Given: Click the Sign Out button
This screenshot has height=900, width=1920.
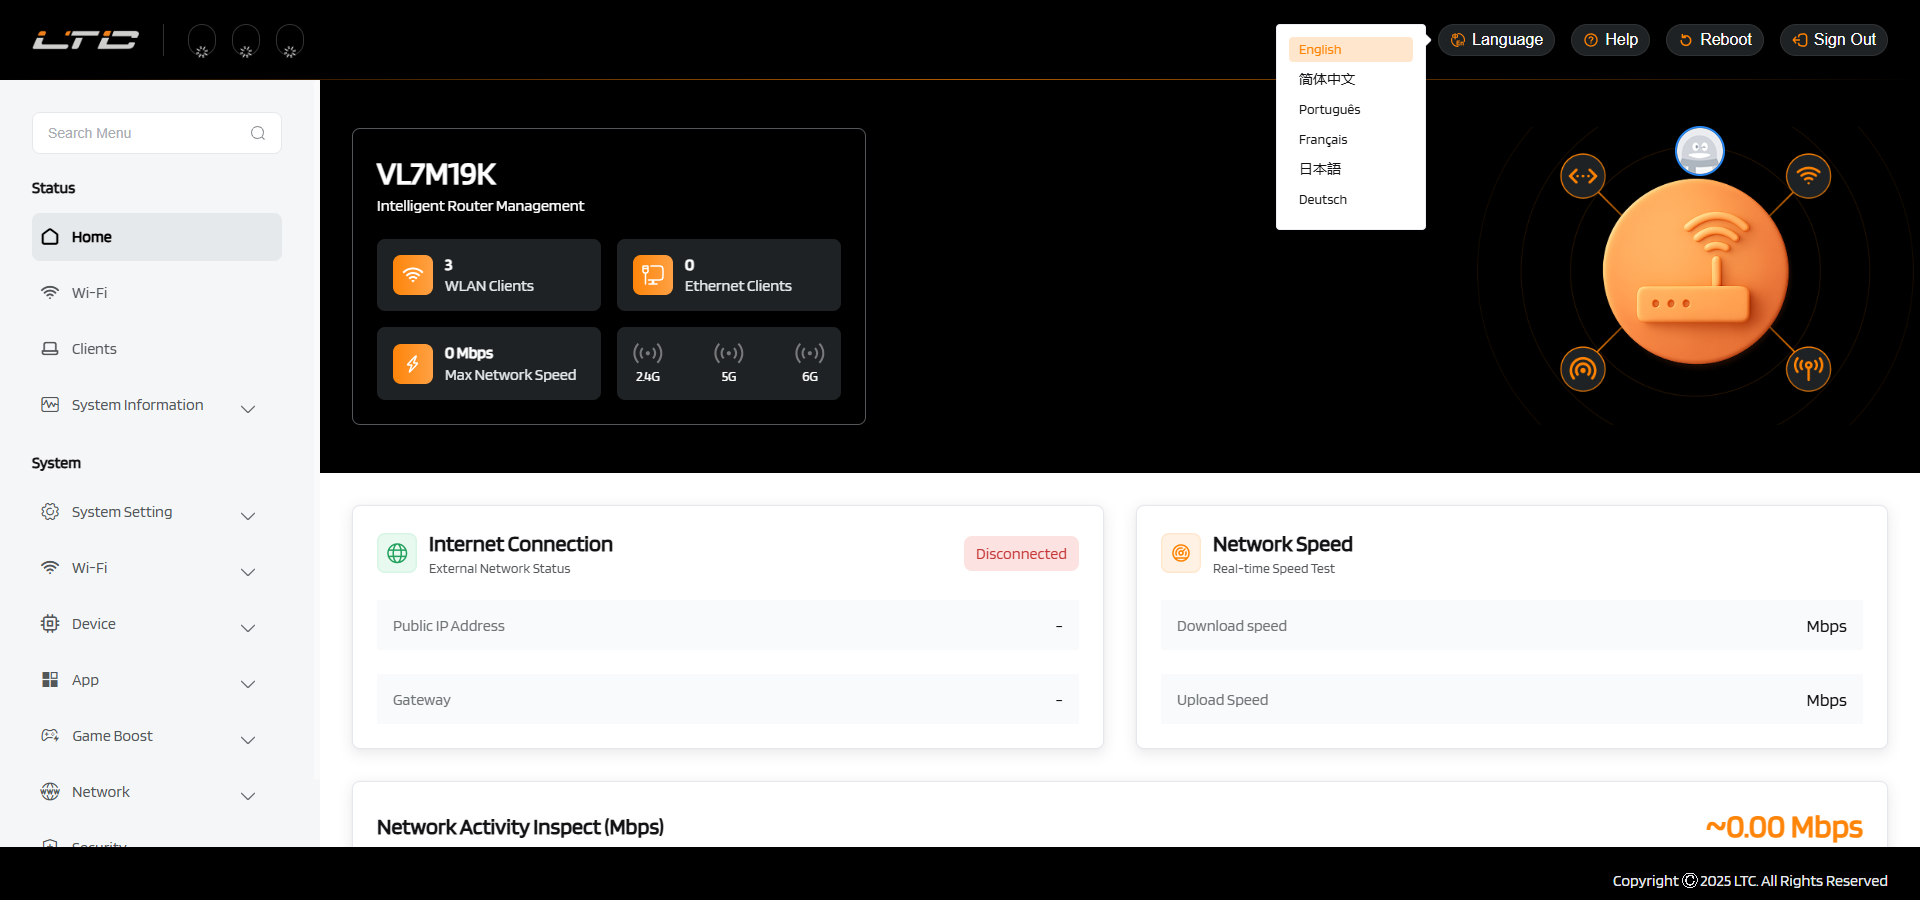Looking at the screenshot, I should pyautogui.click(x=1833, y=40).
